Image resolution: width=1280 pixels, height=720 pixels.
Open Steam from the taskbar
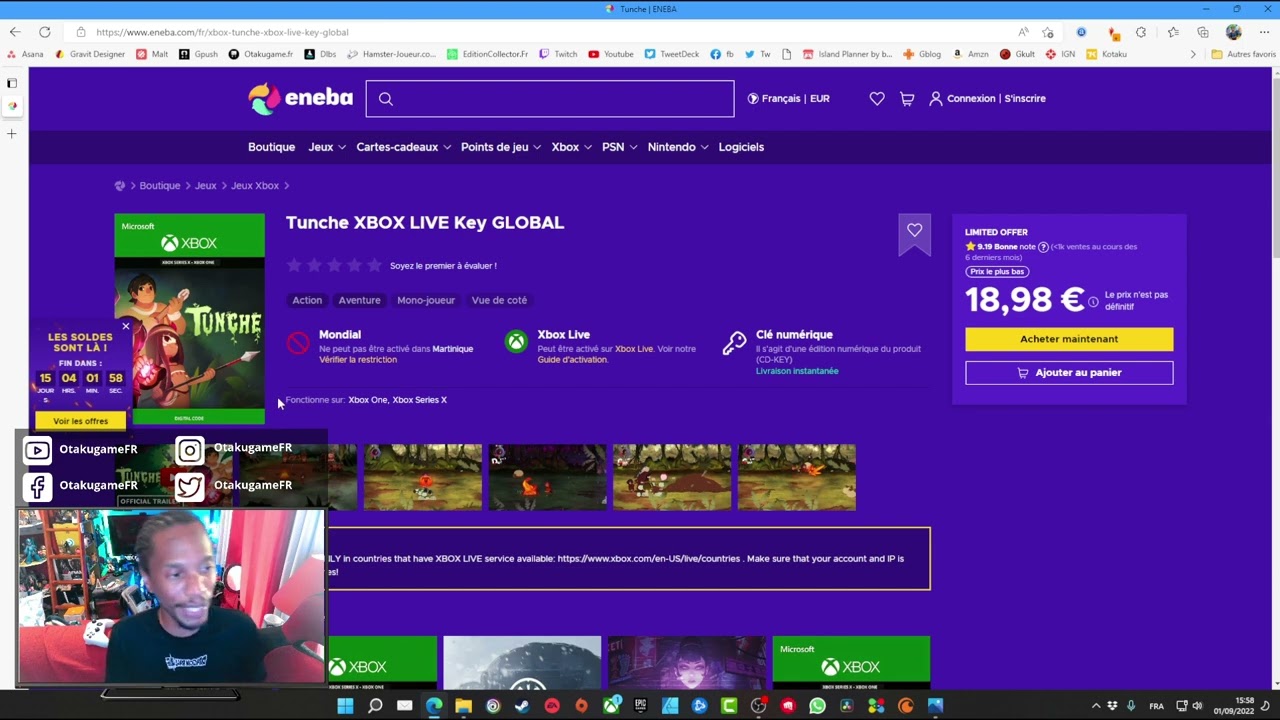click(x=522, y=706)
